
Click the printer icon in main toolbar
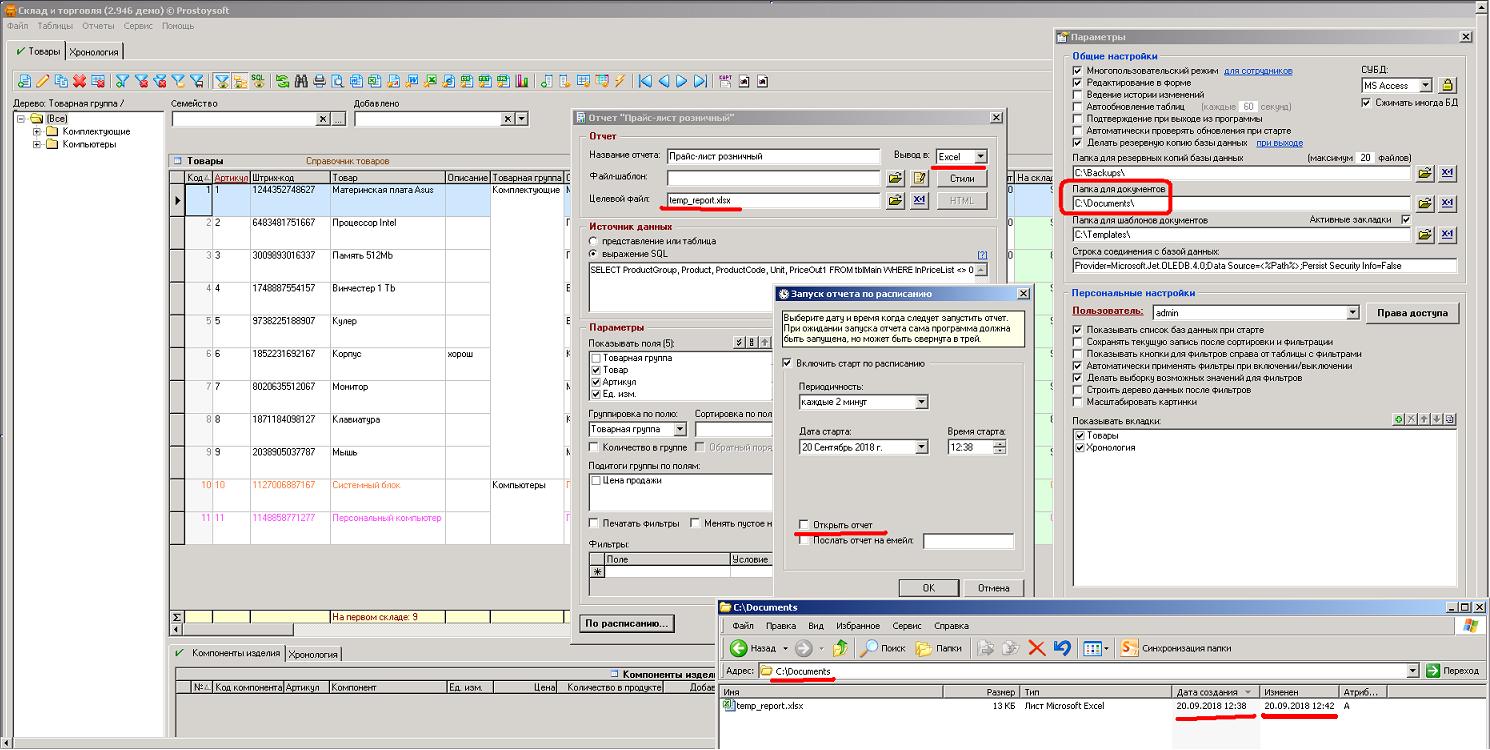pos(320,81)
